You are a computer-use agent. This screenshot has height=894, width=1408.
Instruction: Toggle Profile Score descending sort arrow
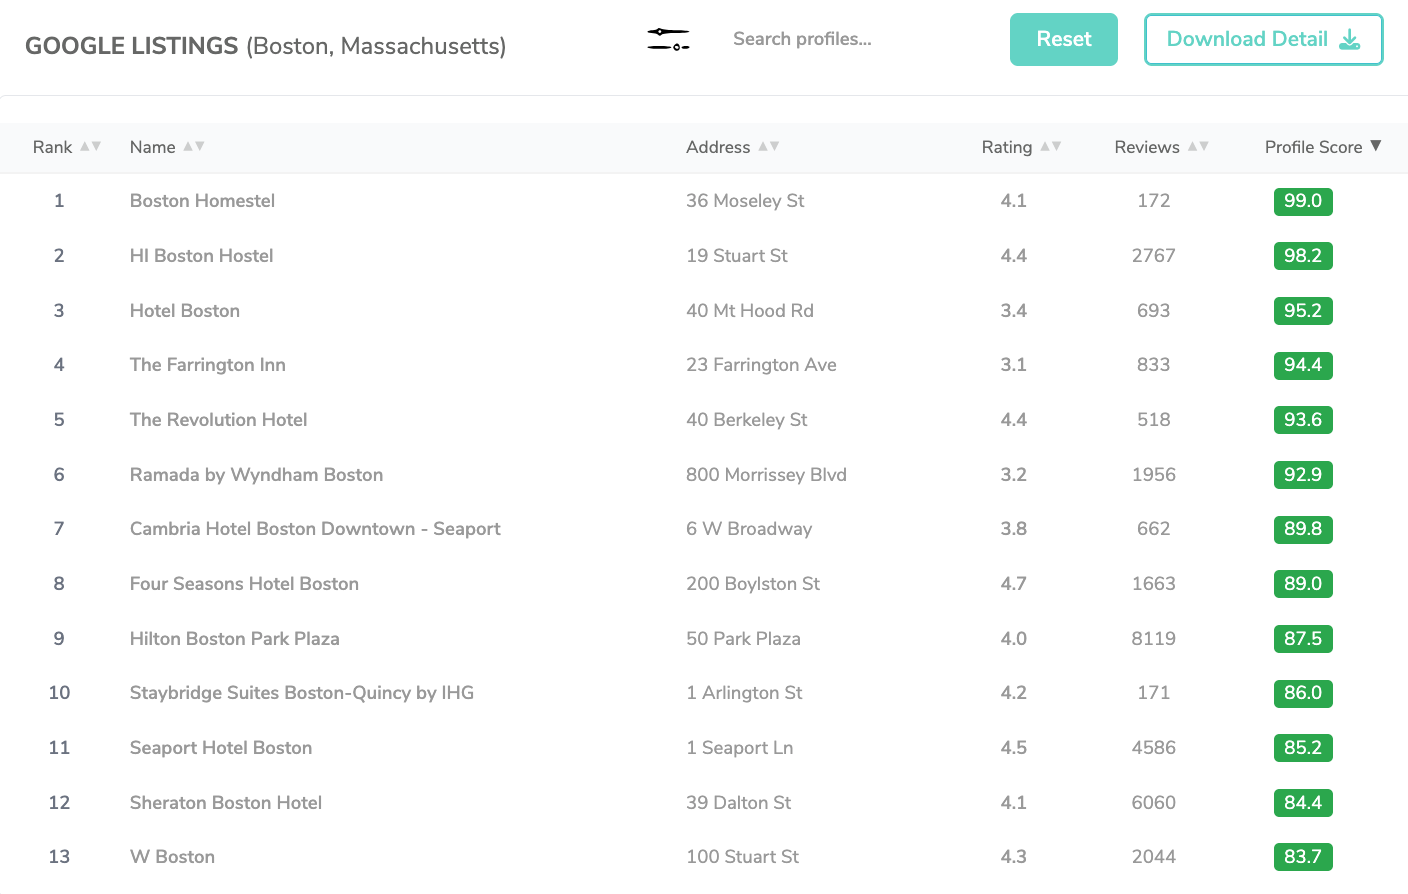pos(1376,146)
